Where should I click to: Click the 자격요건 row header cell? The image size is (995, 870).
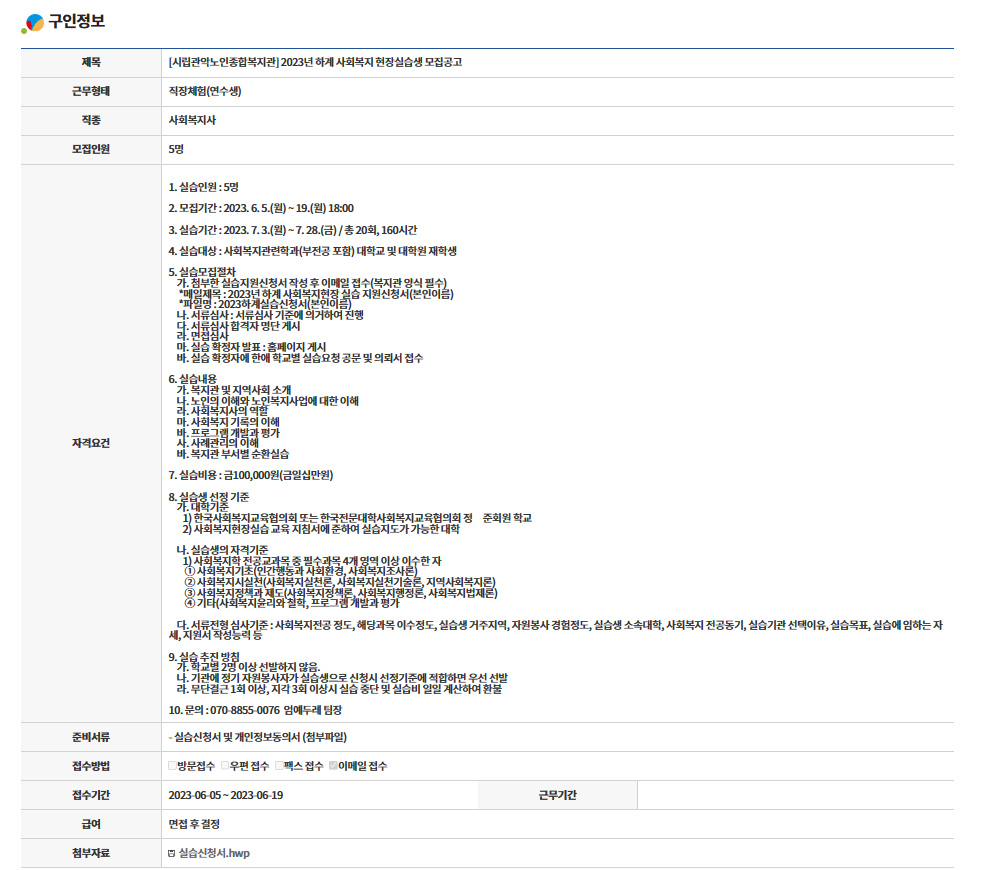tap(91, 443)
